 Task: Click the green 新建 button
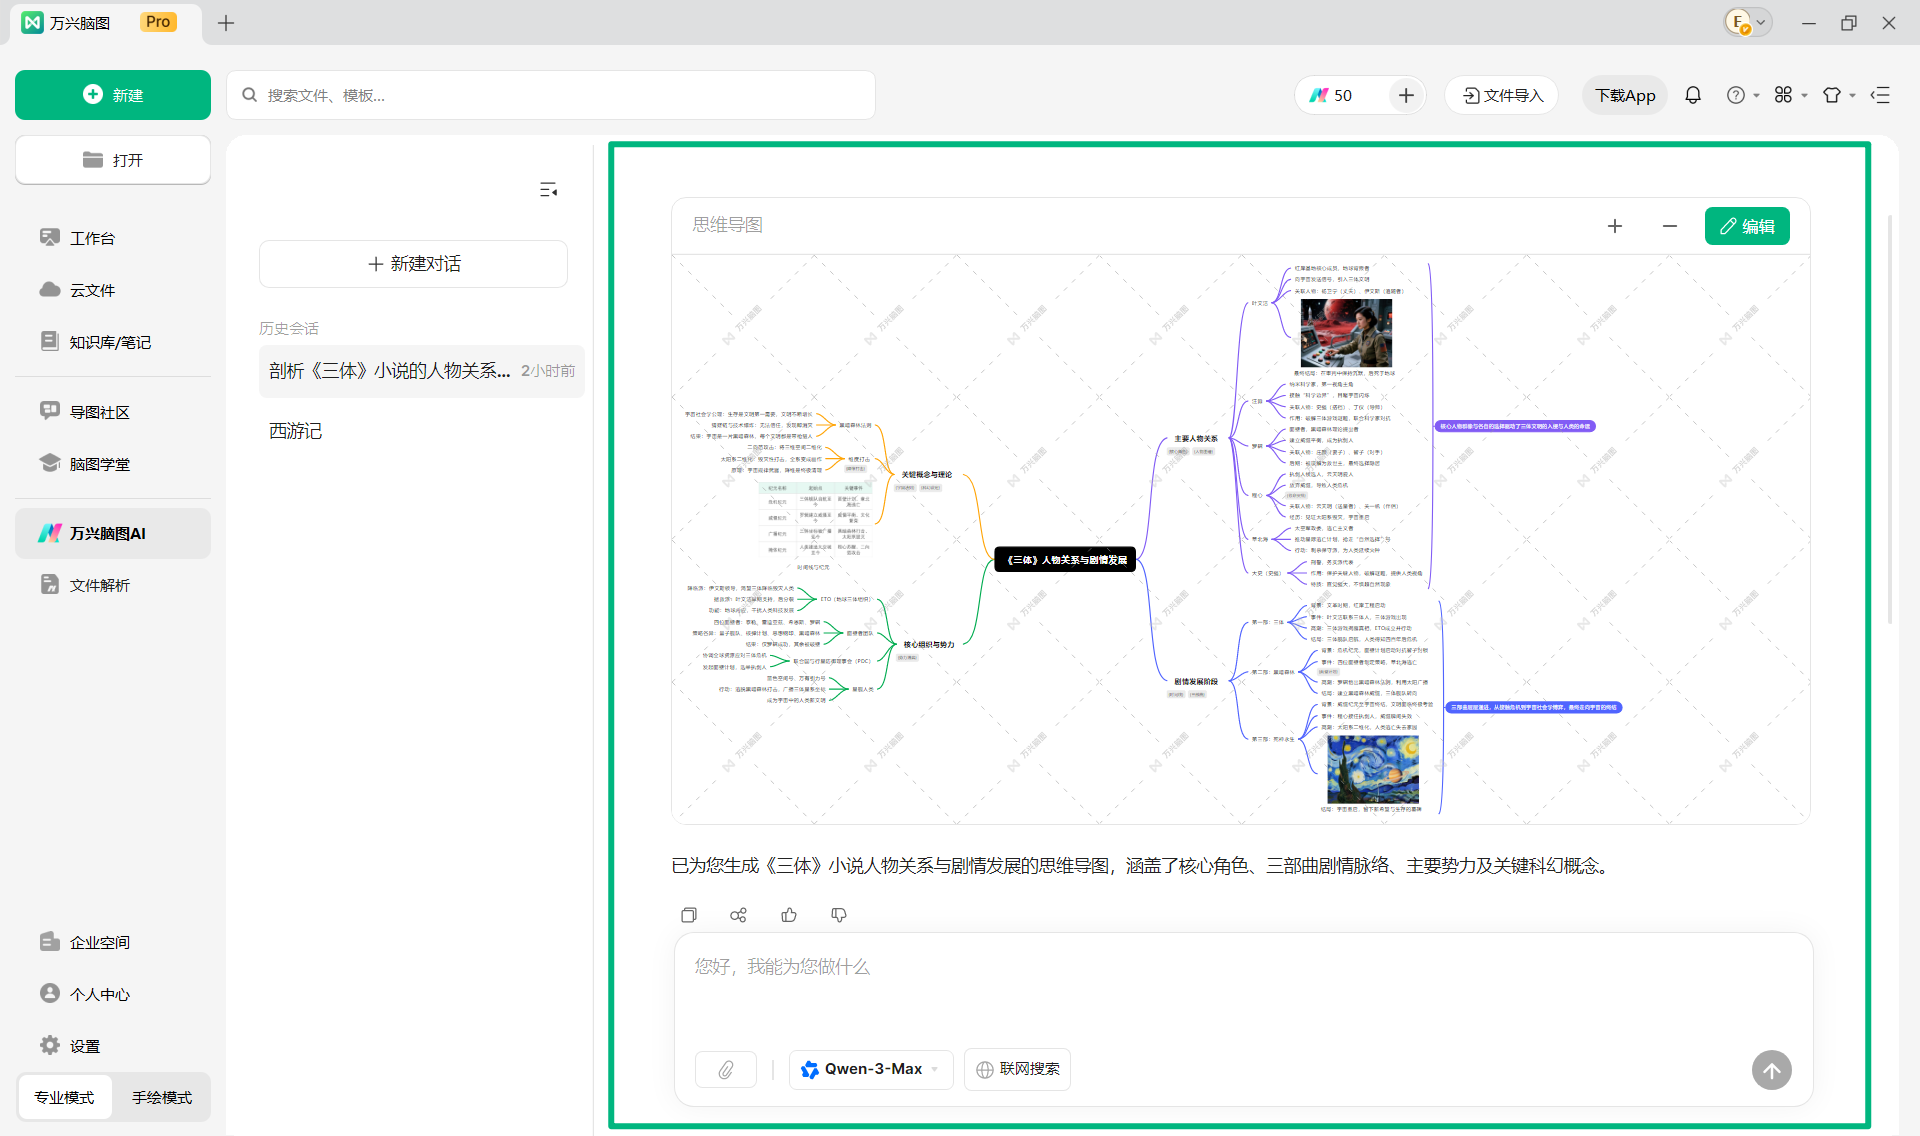coord(113,95)
